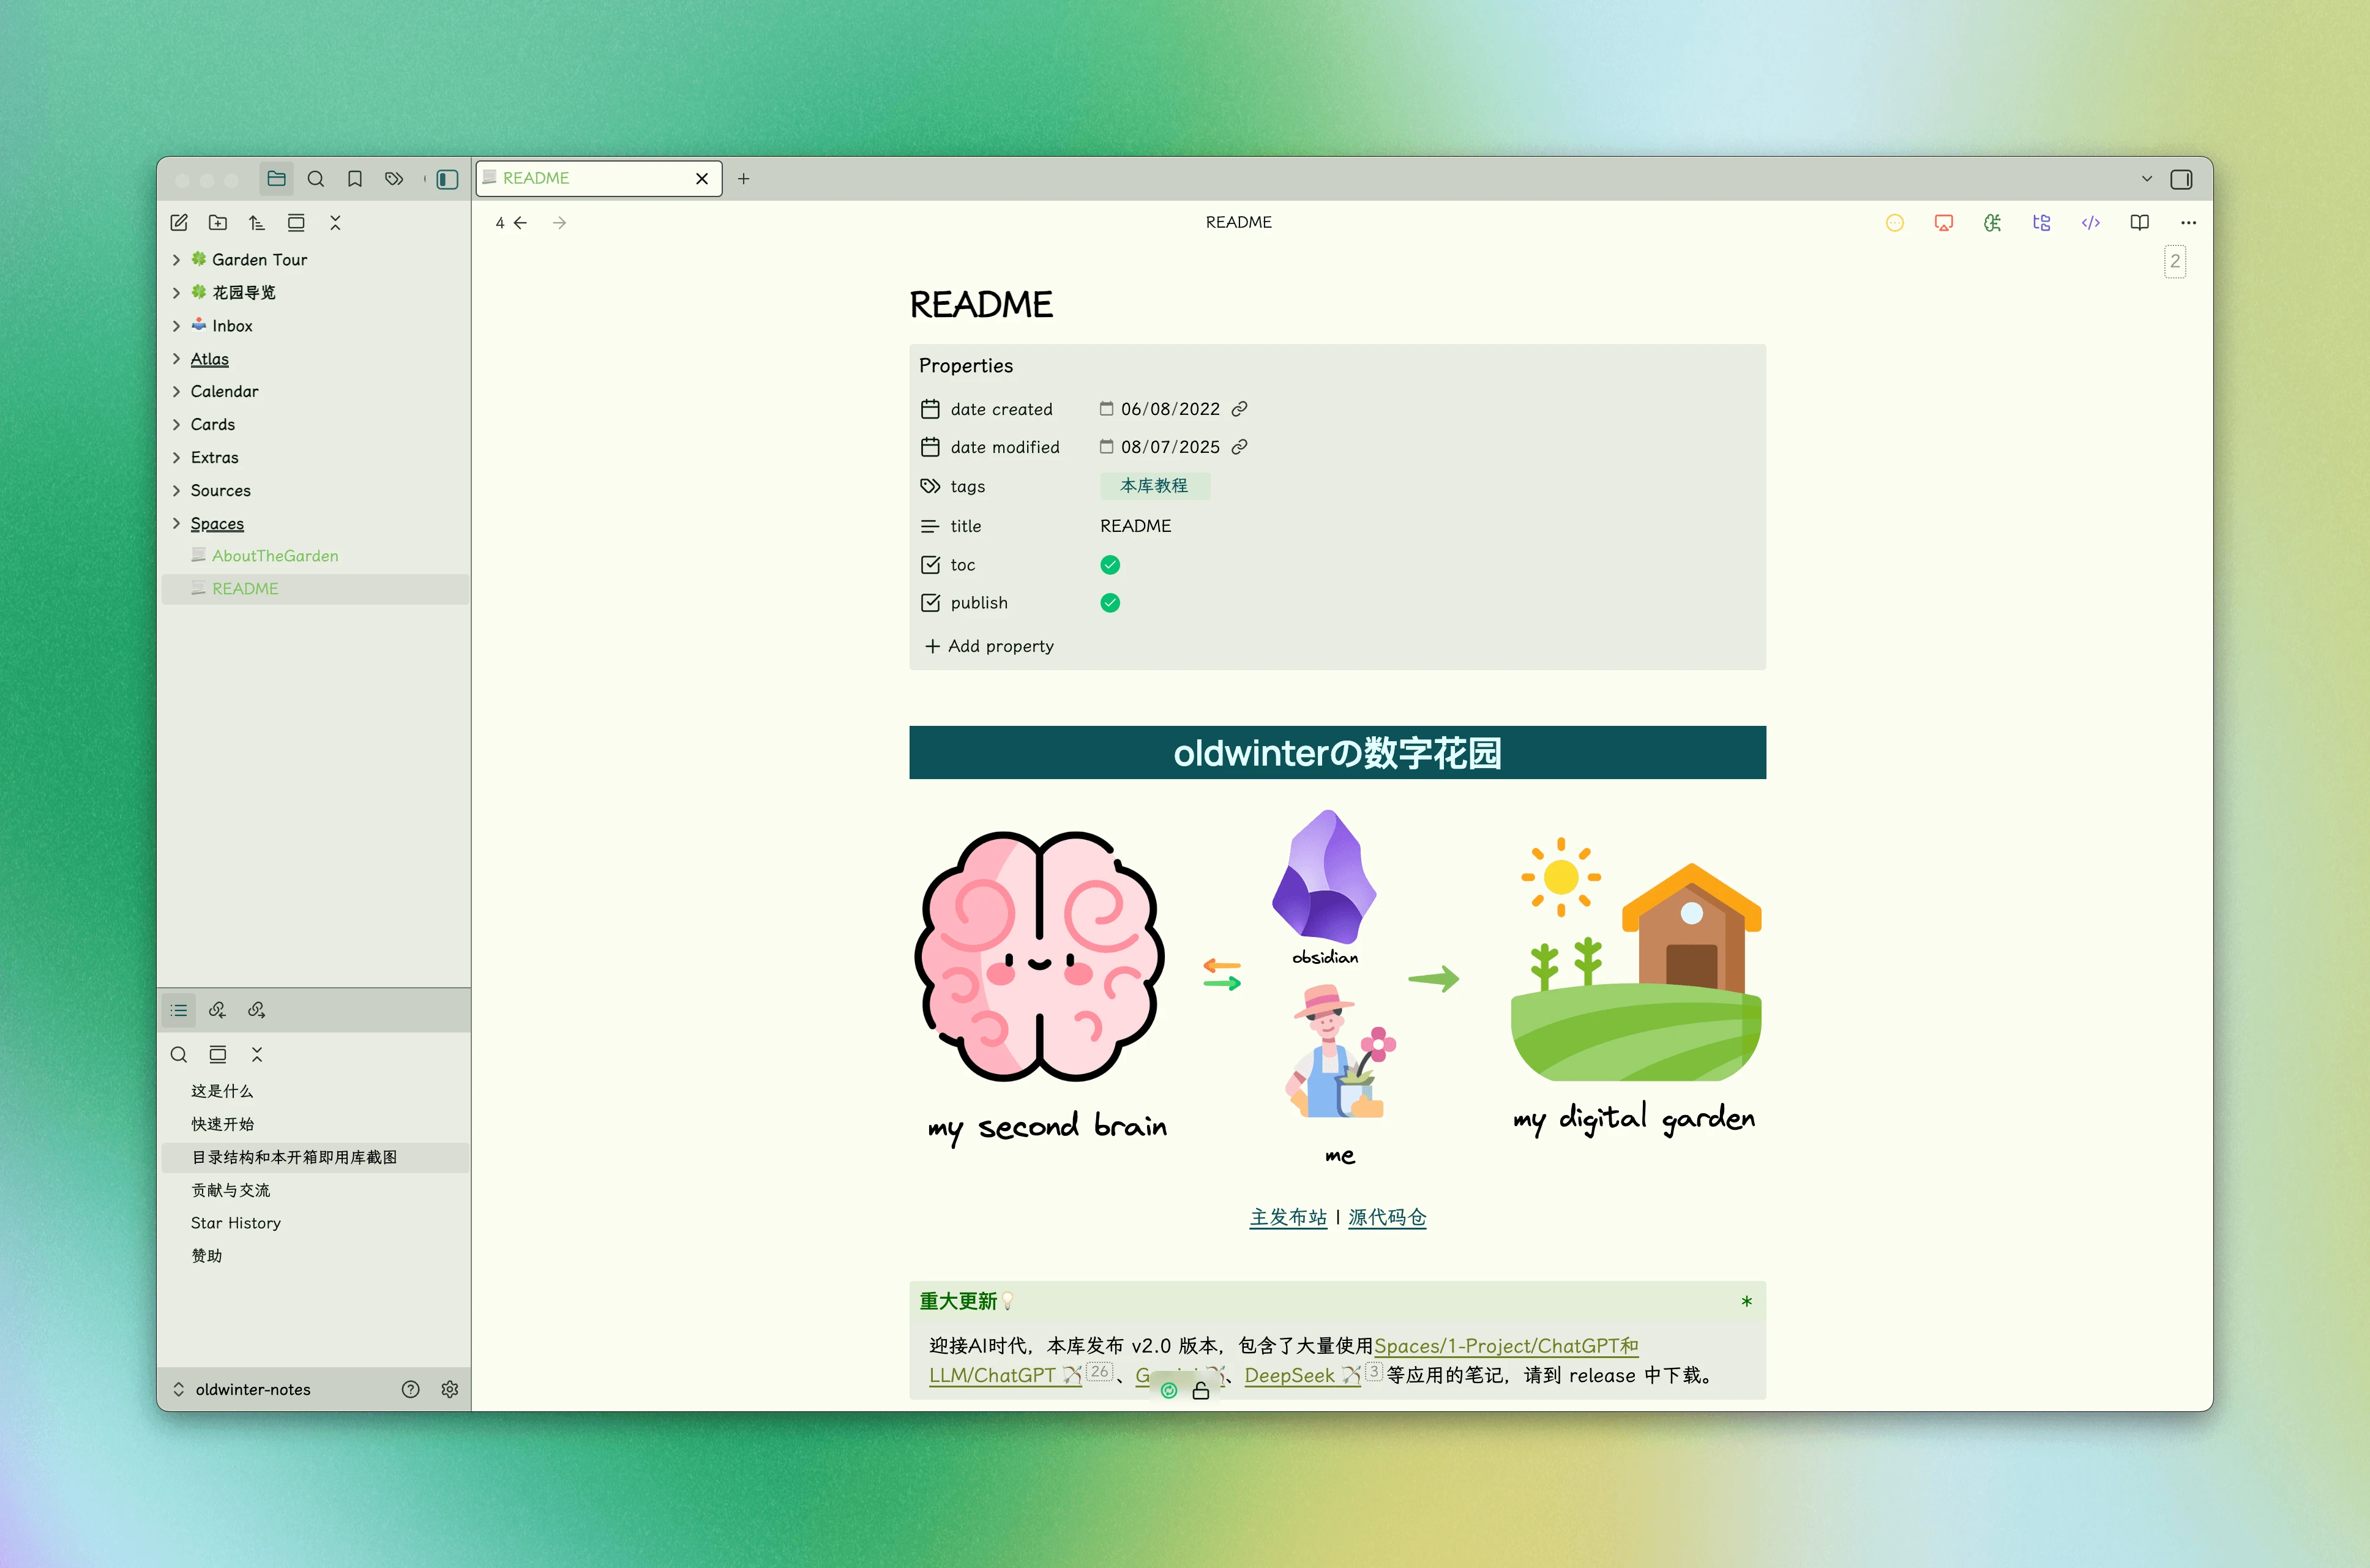Expand the Spaces folder
The width and height of the screenshot is (2370, 1568).
tap(177, 523)
